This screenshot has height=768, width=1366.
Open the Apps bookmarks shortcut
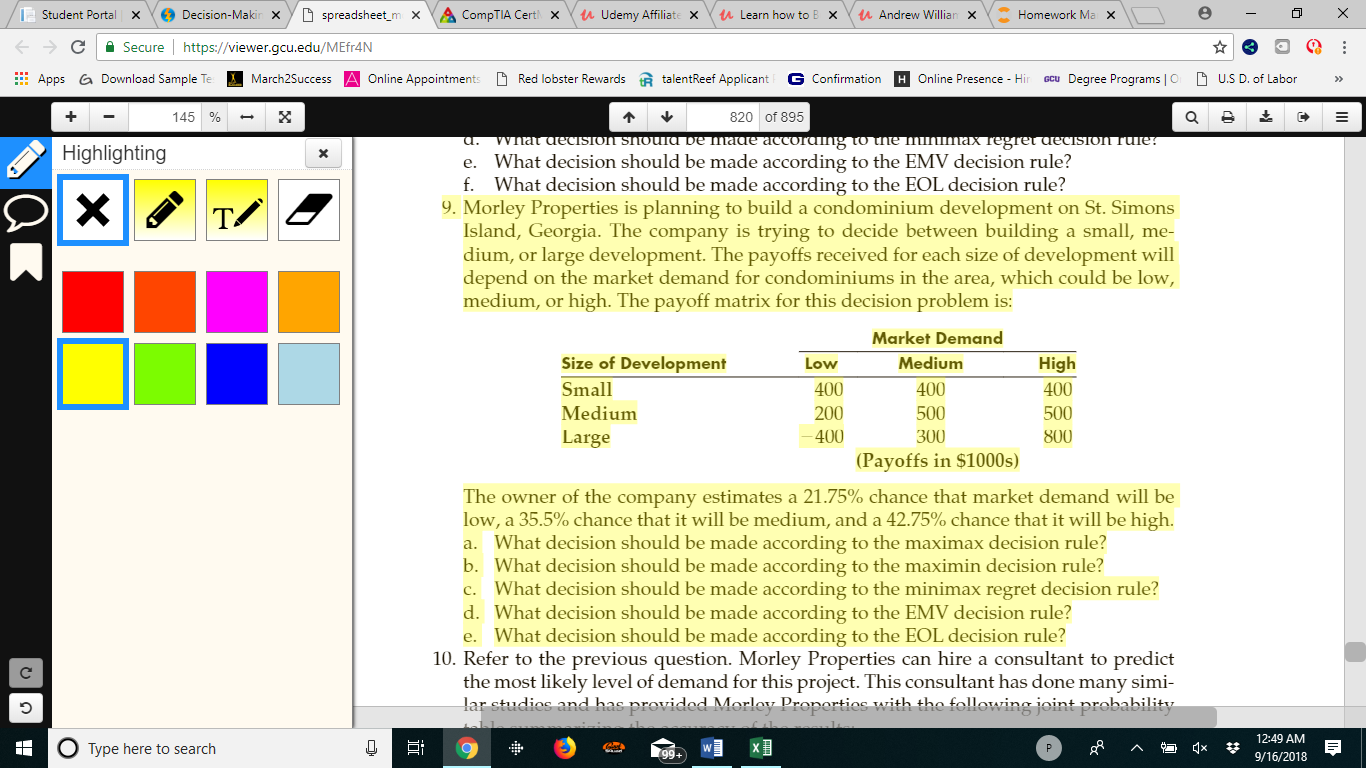40,79
